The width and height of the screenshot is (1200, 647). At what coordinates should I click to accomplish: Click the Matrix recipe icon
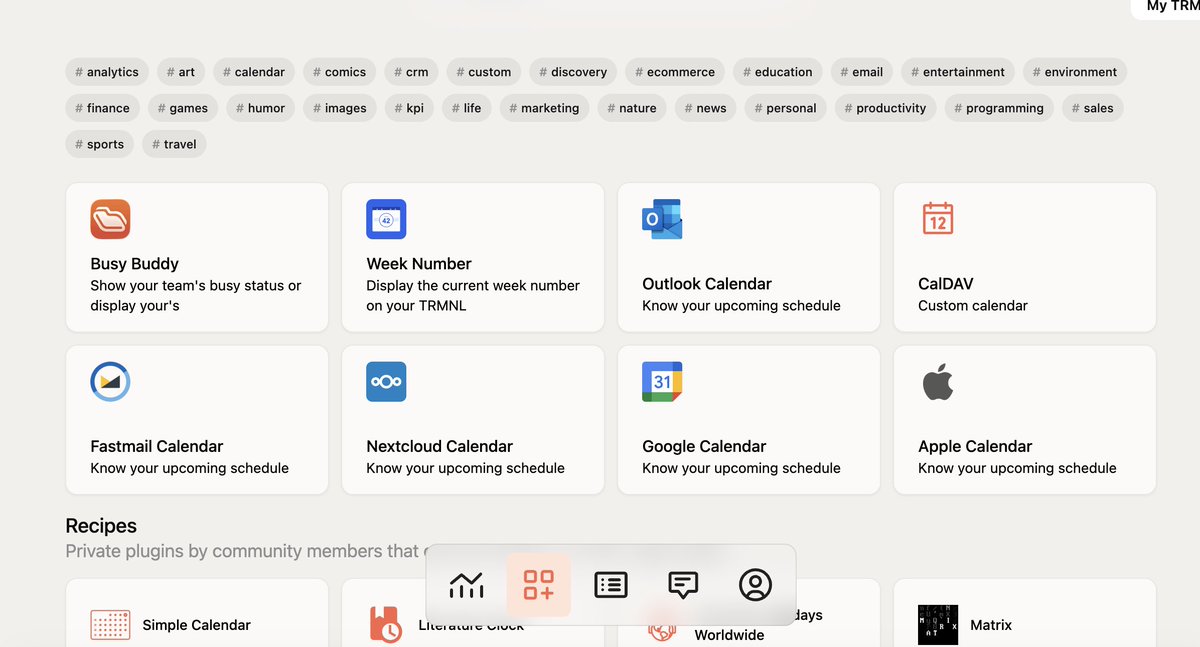point(938,625)
